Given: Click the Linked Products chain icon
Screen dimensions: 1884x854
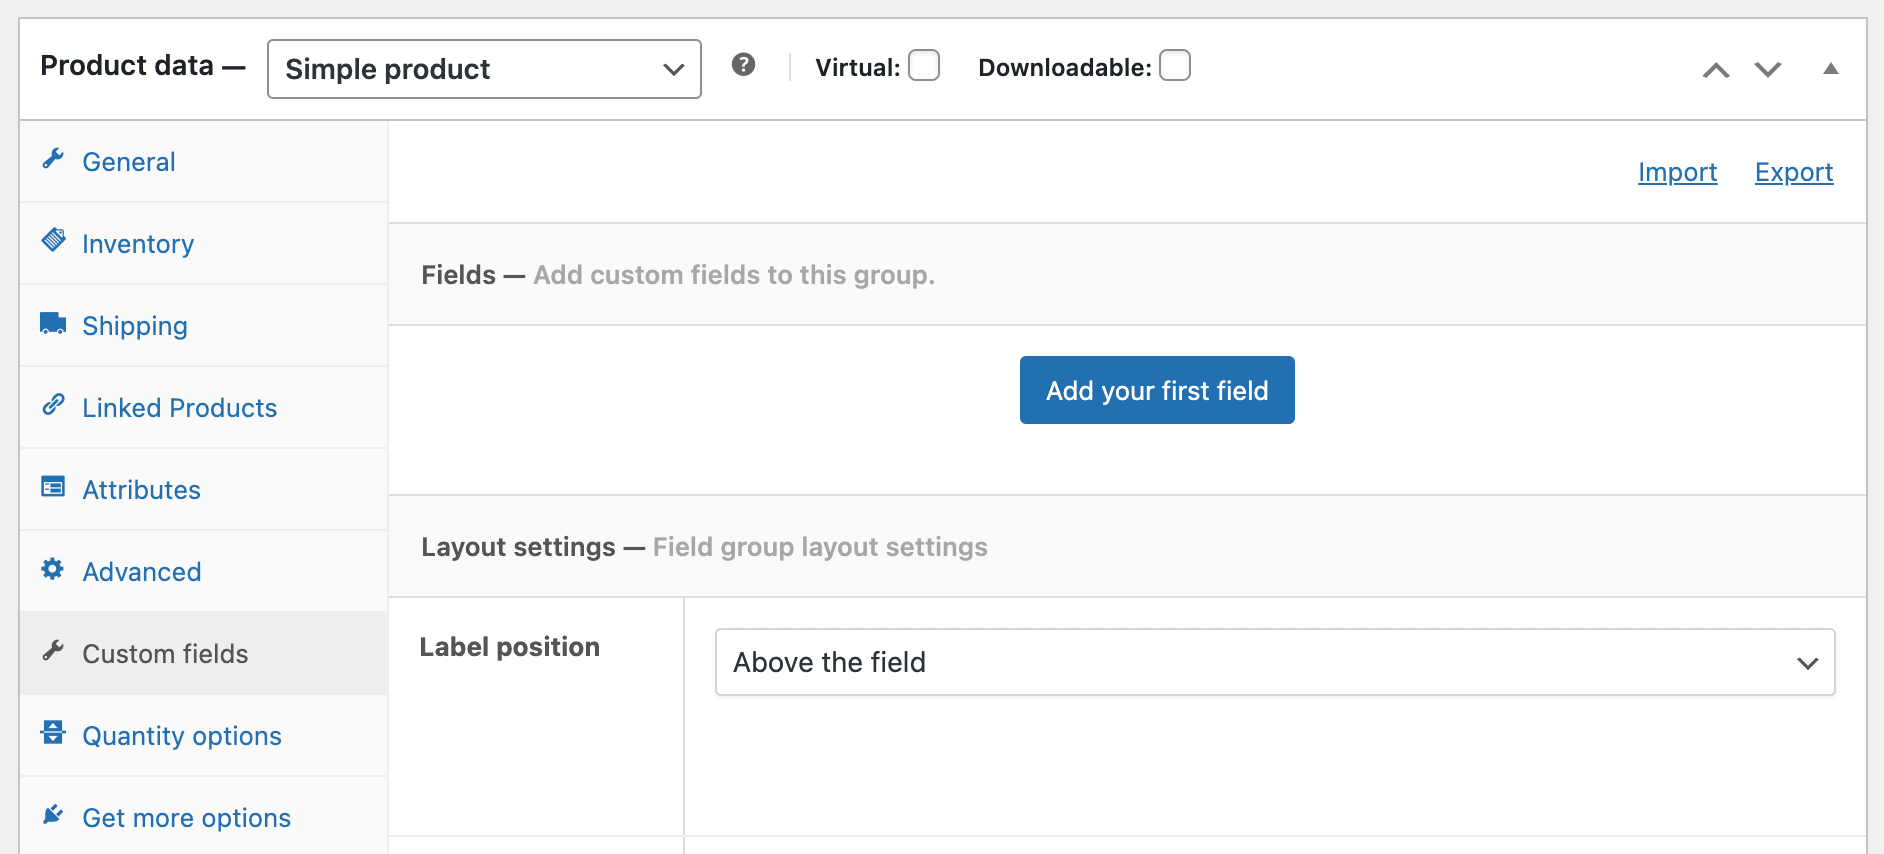Looking at the screenshot, I should click(x=53, y=405).
